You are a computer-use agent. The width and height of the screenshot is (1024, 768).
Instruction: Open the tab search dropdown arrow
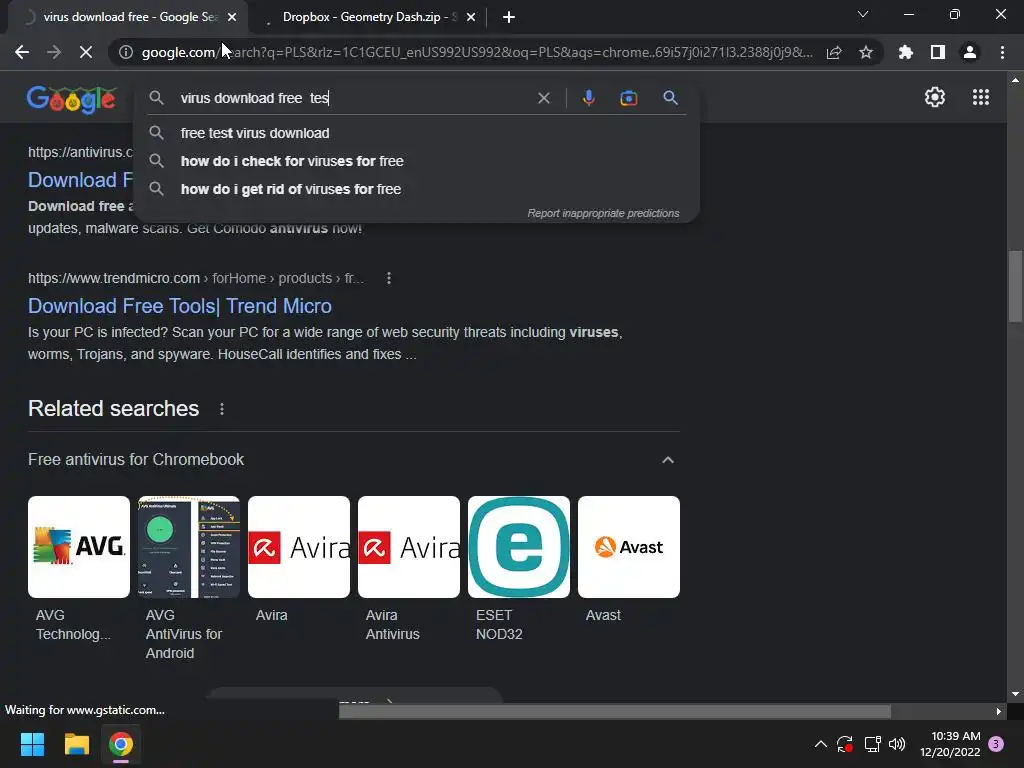(x=863, y=14)
